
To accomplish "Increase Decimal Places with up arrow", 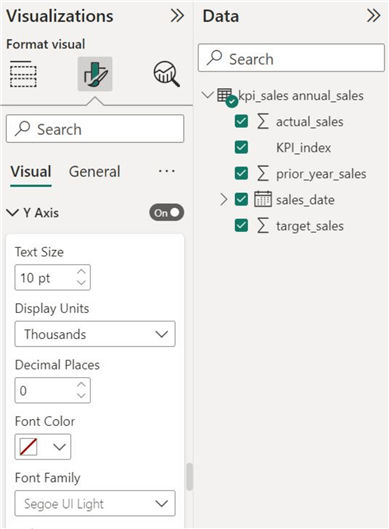I will click(81, 385).
